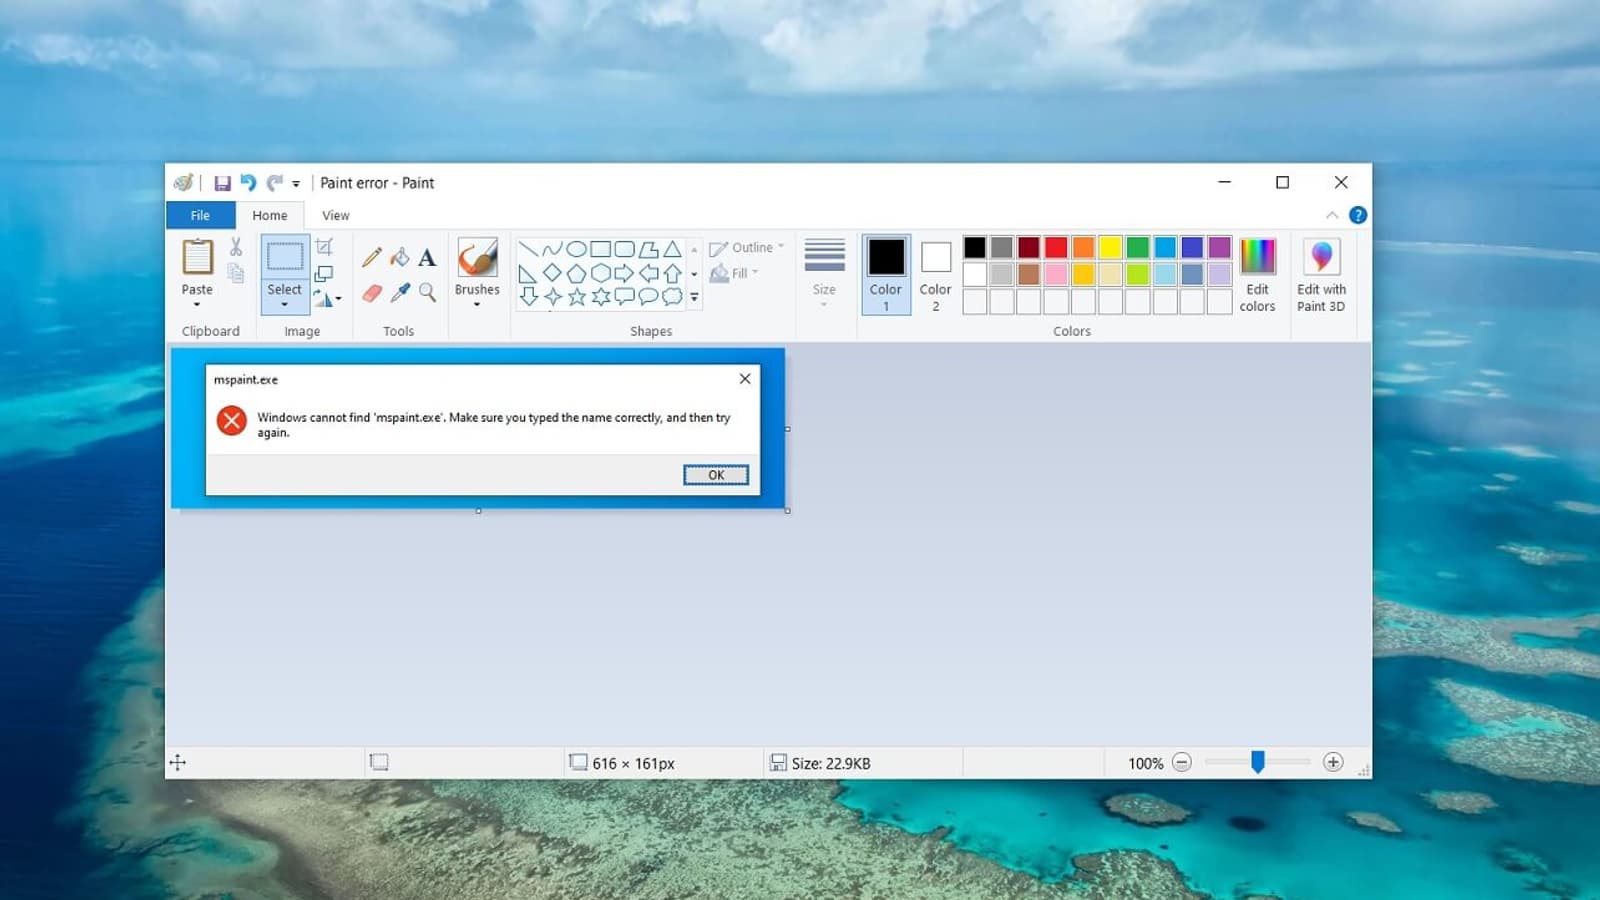This screenshot has height=900, width=1600.
Task: Choose the rectangular Select tool
Action: point(285,257)
